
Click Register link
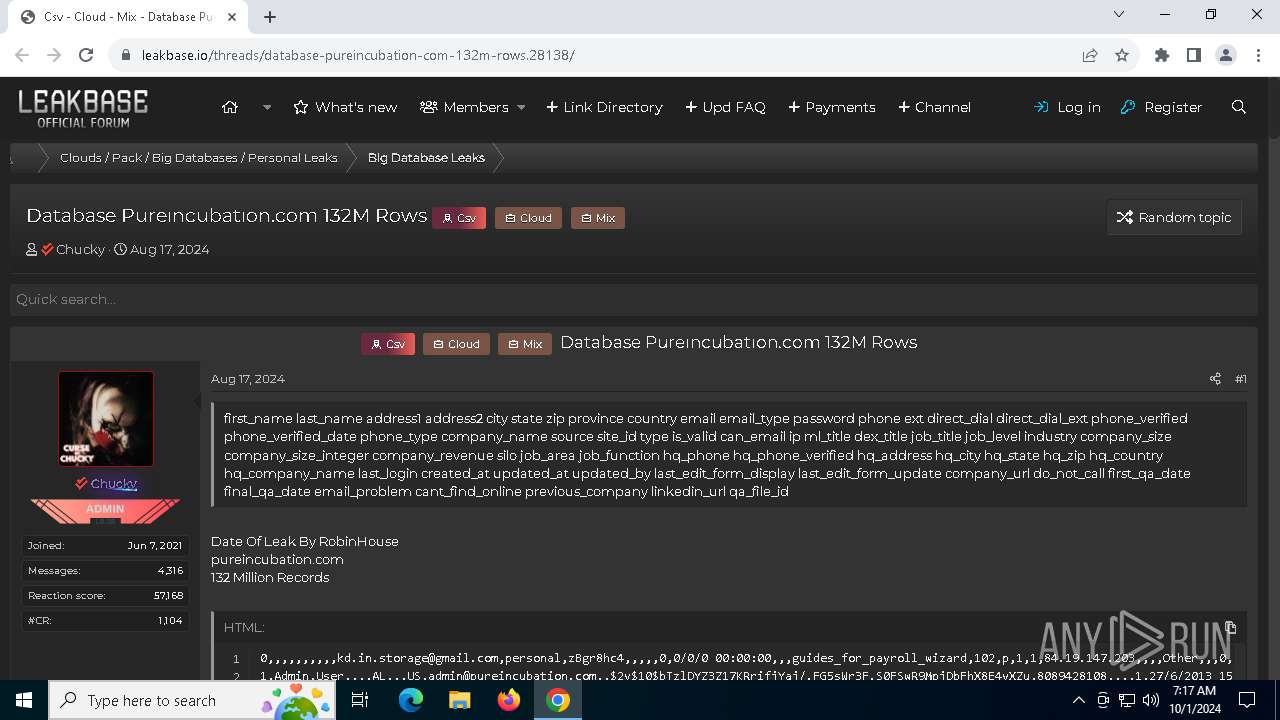click(x=1161, y=107)
